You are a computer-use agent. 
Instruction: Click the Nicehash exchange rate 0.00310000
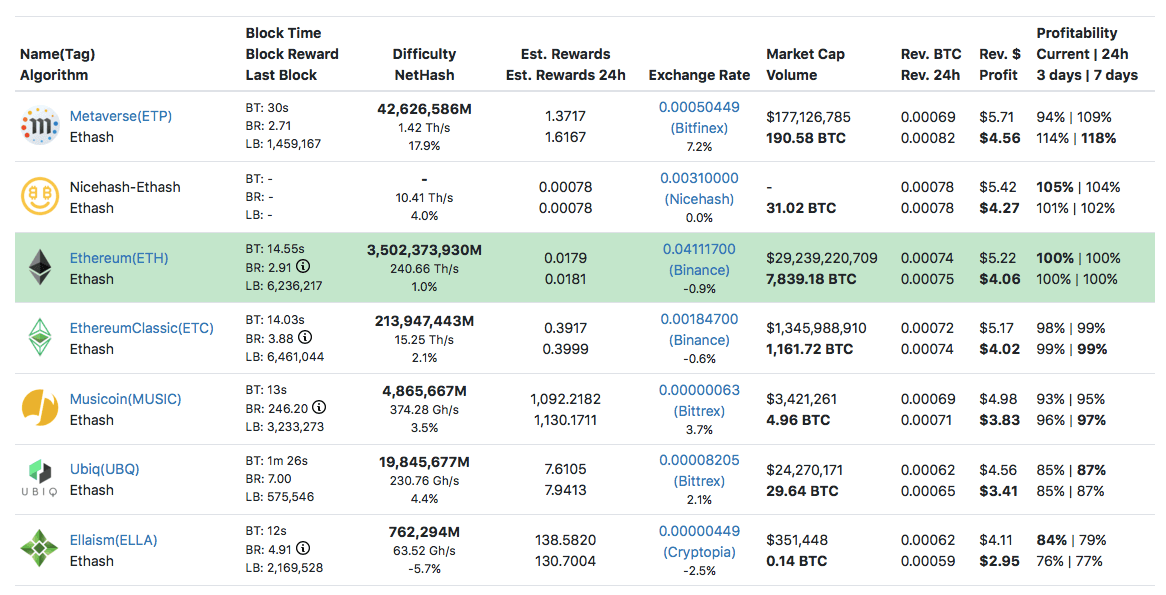[699, 178]
